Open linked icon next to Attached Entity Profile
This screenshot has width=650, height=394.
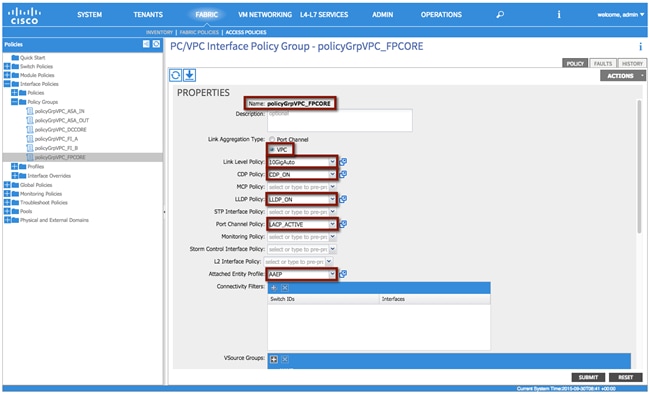click(343, 274)
